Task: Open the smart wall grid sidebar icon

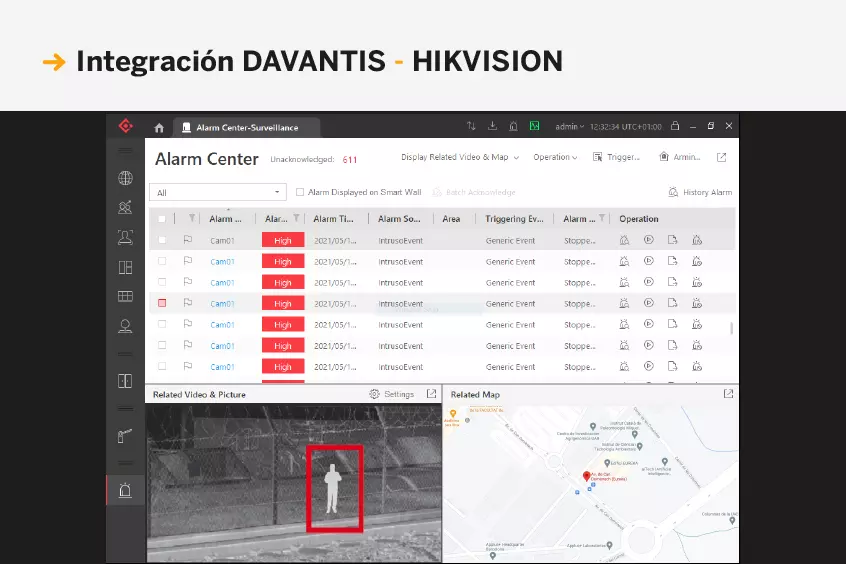Action: [x=125, y=296]
